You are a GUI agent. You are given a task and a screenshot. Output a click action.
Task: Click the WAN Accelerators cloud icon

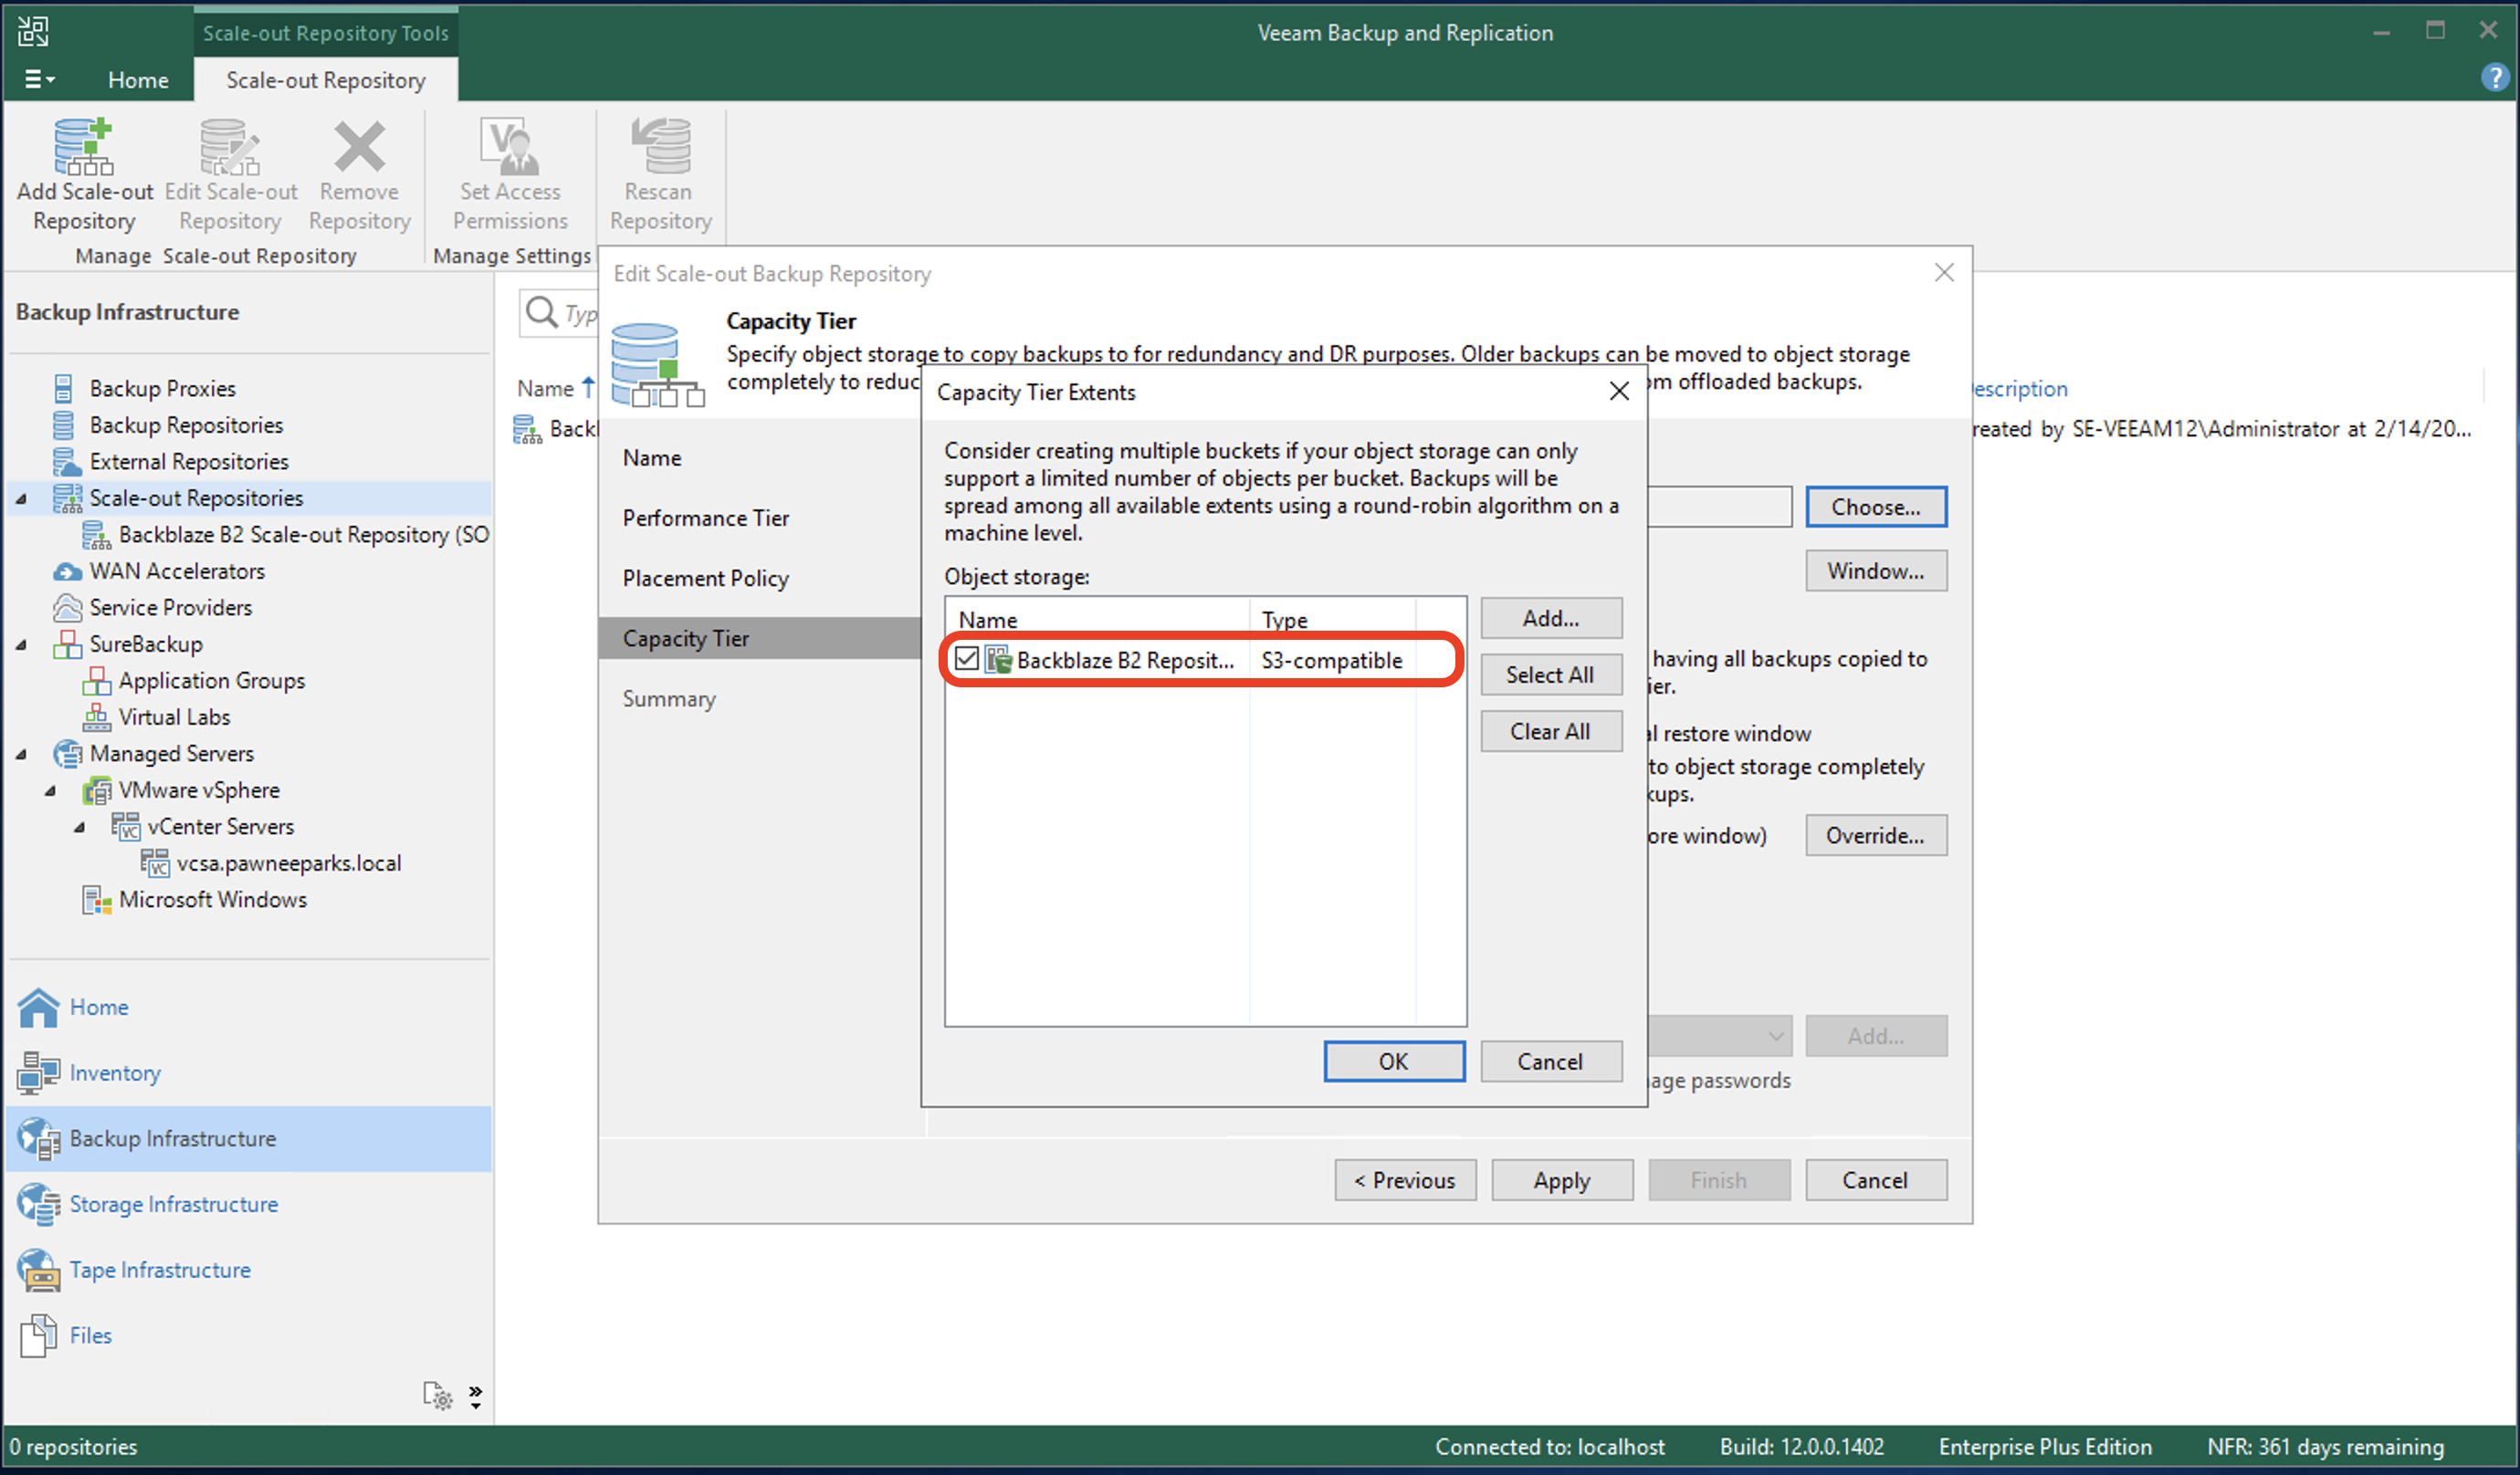pos(67,571)
